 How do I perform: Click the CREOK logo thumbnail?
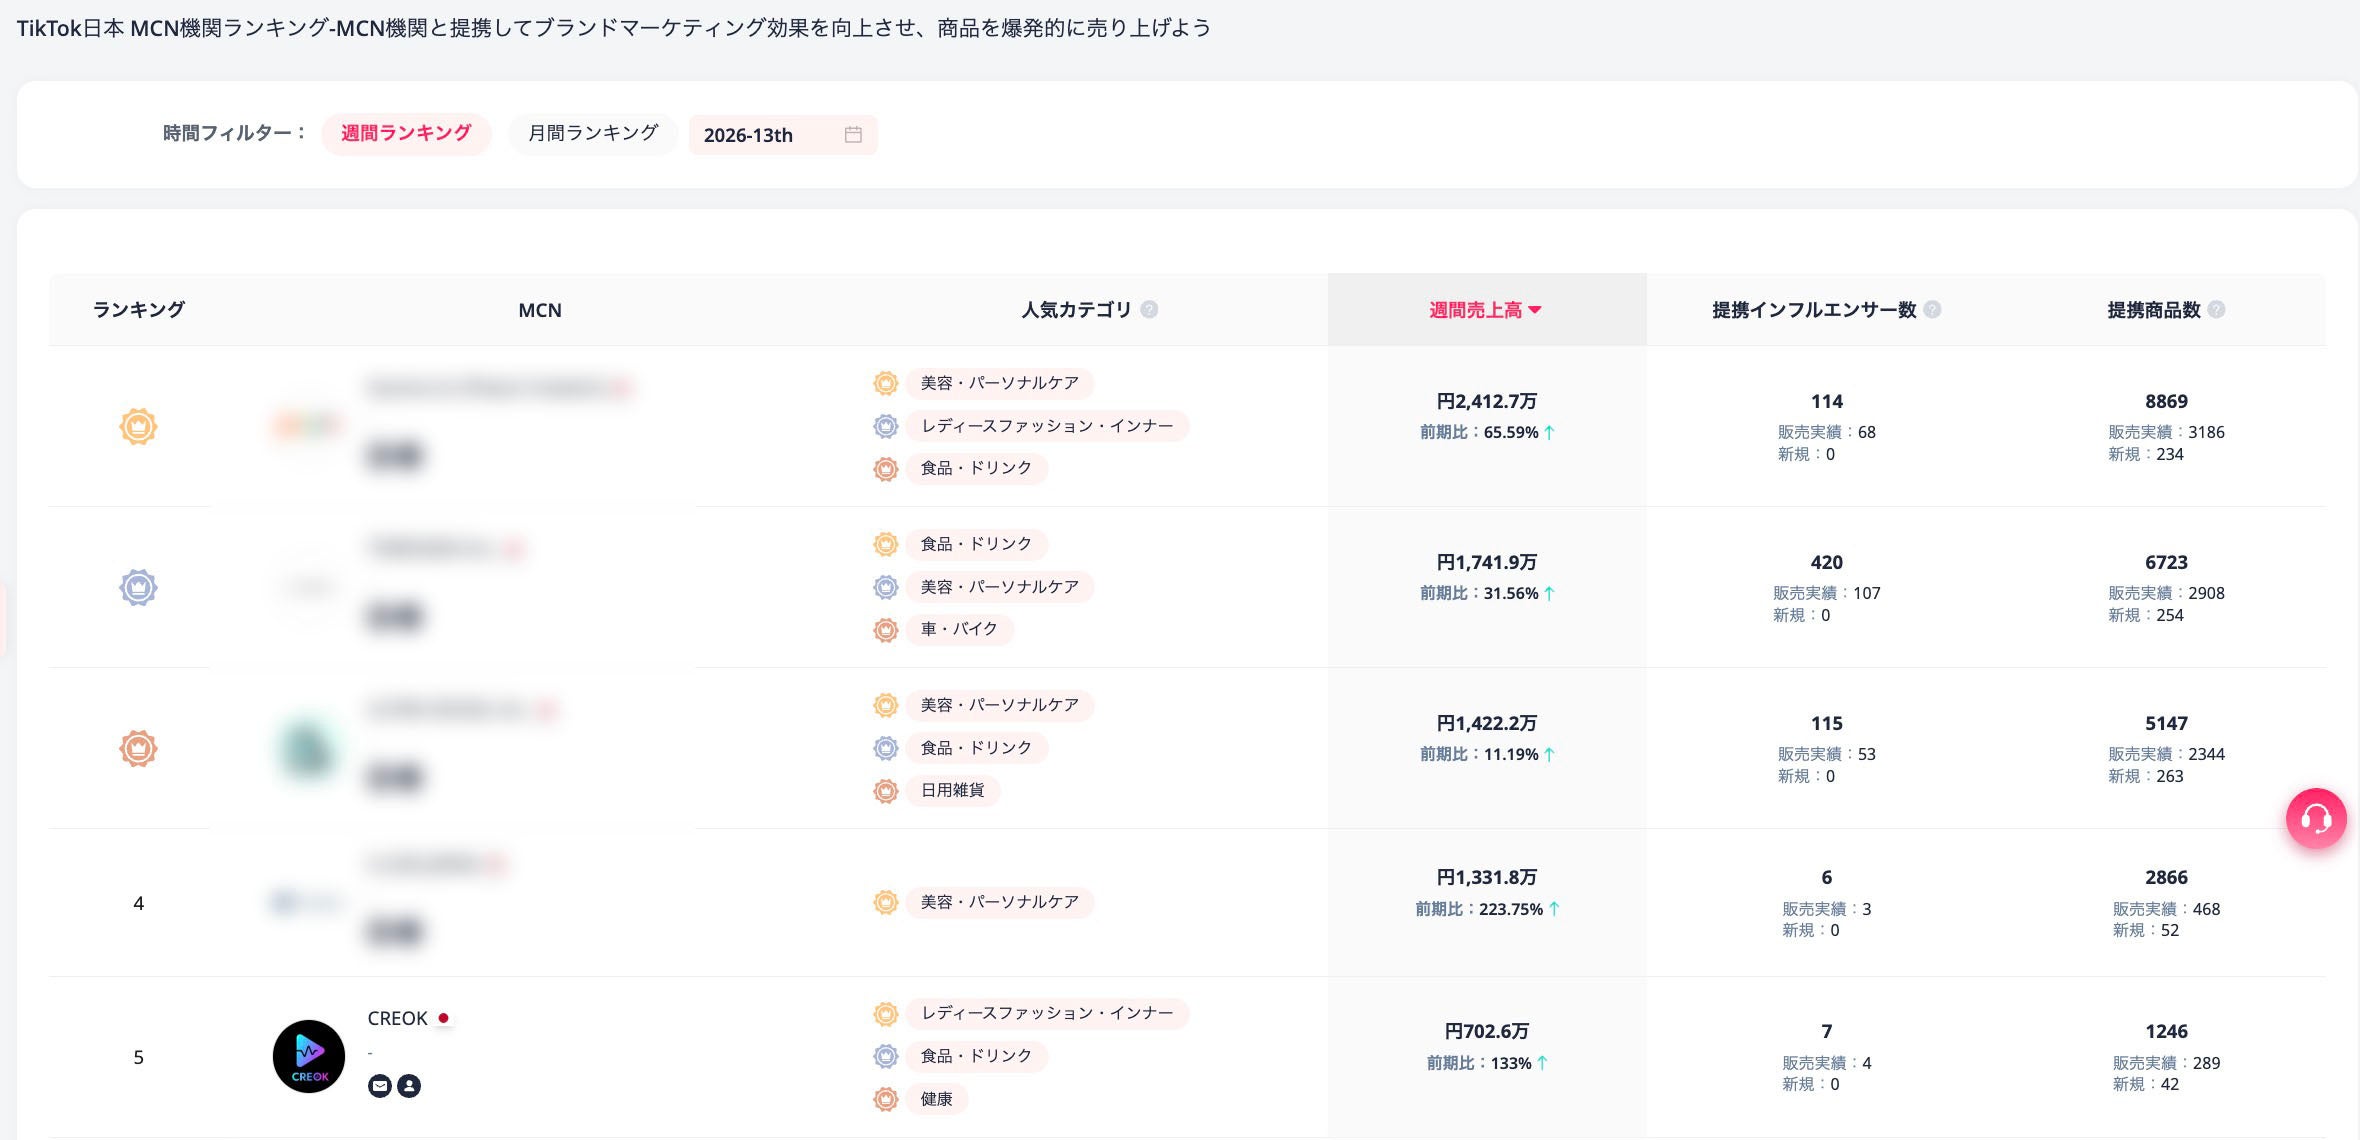[309, 1057]
